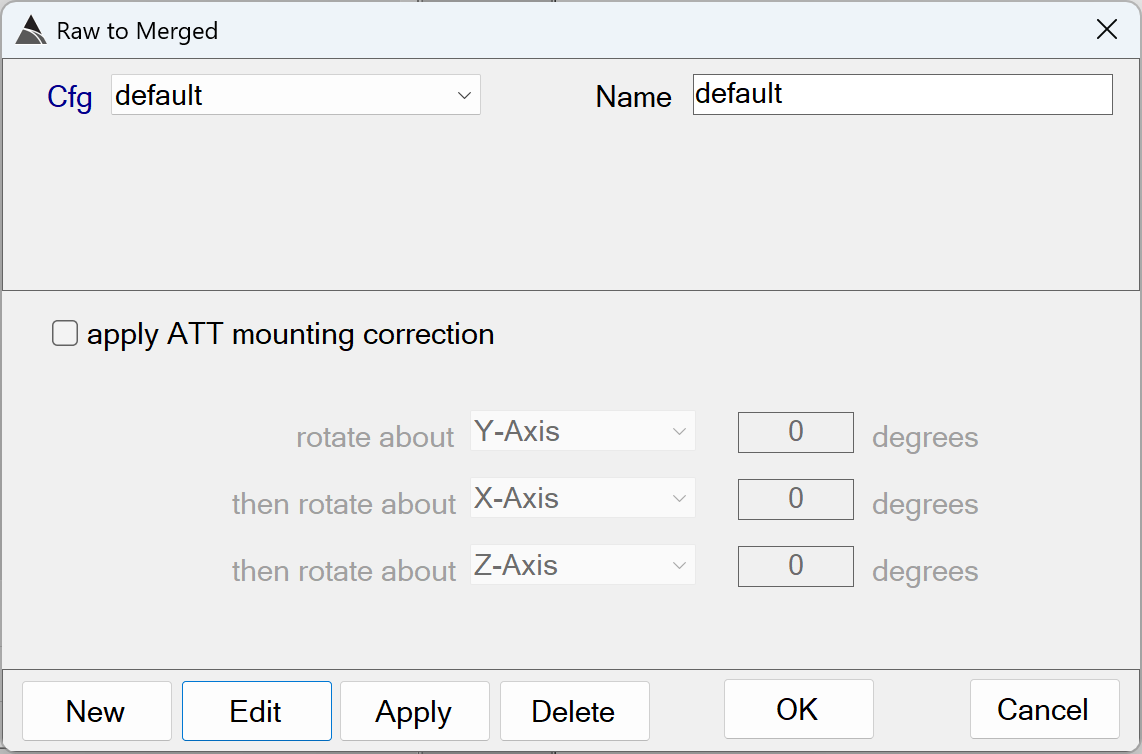Click the Name label beside the text field
Image resolution: width=1142 pixels, height=754 pixels.
coord(633,97)
